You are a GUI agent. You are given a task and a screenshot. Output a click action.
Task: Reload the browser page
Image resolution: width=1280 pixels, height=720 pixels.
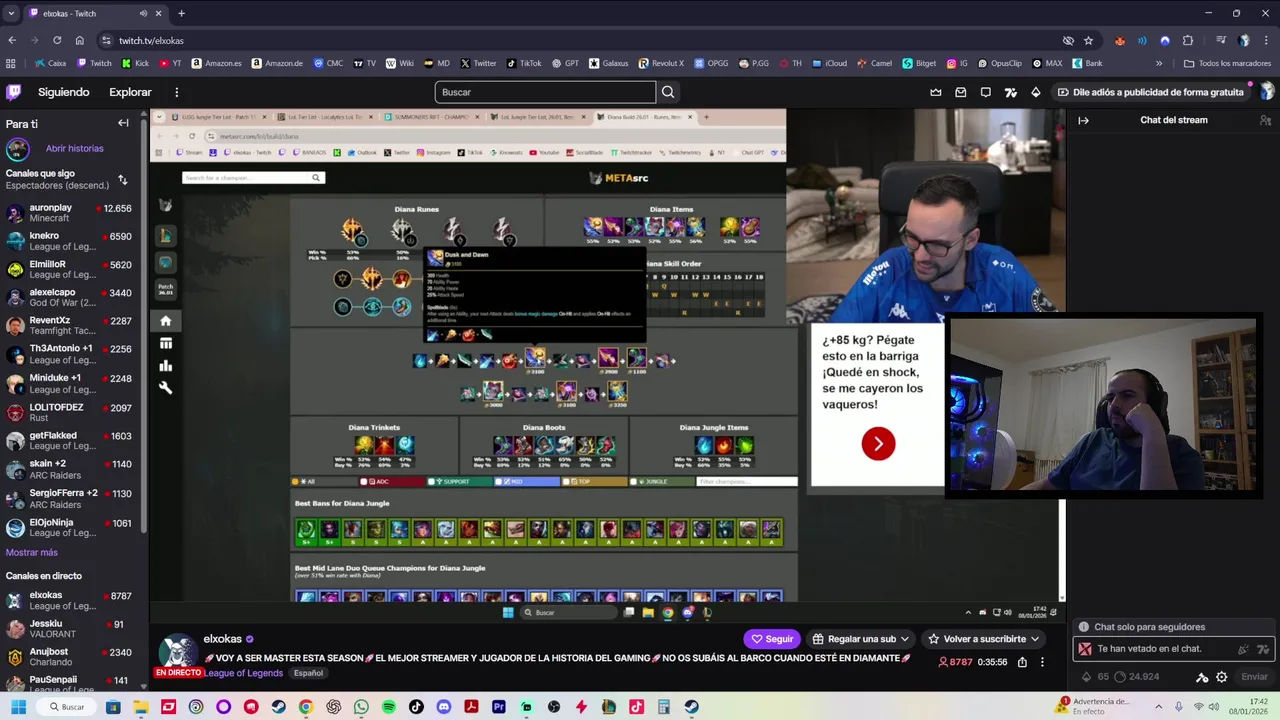click(x=57, y=40)
